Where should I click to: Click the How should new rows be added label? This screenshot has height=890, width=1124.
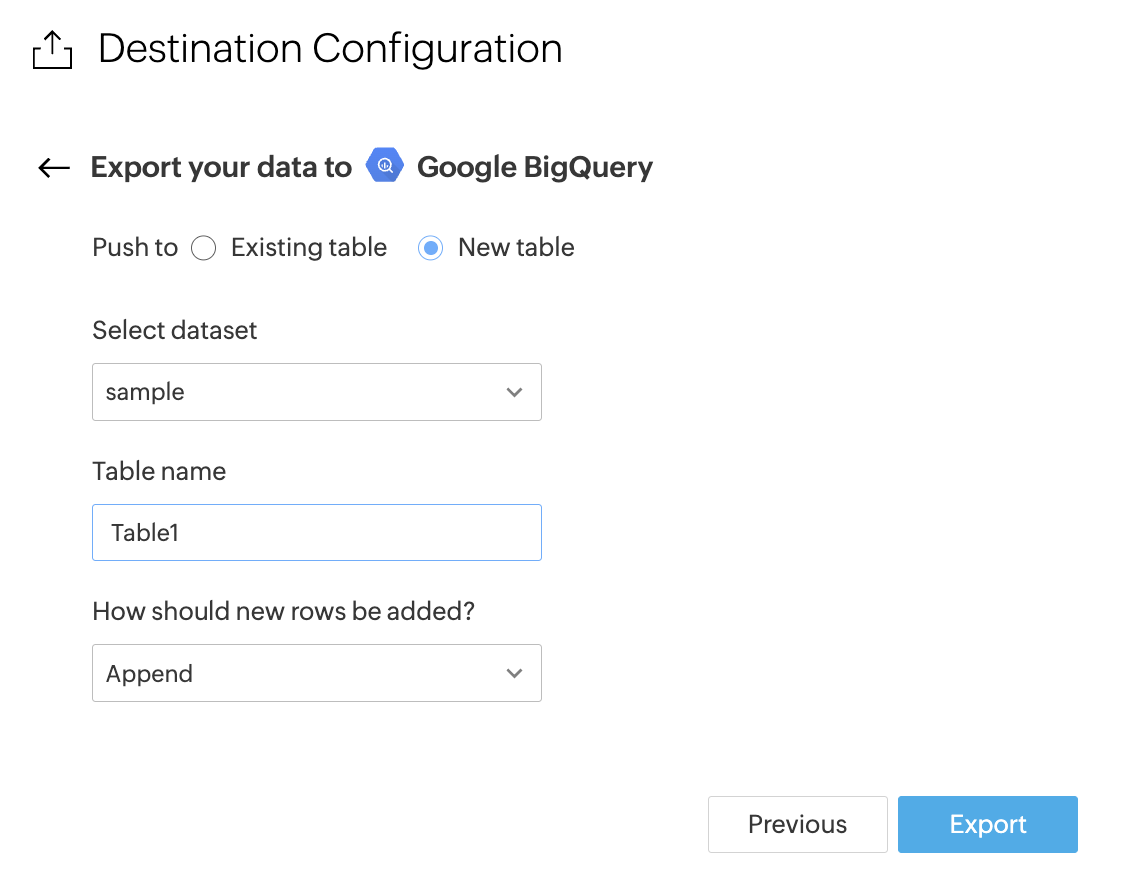[x=283, y=611]
